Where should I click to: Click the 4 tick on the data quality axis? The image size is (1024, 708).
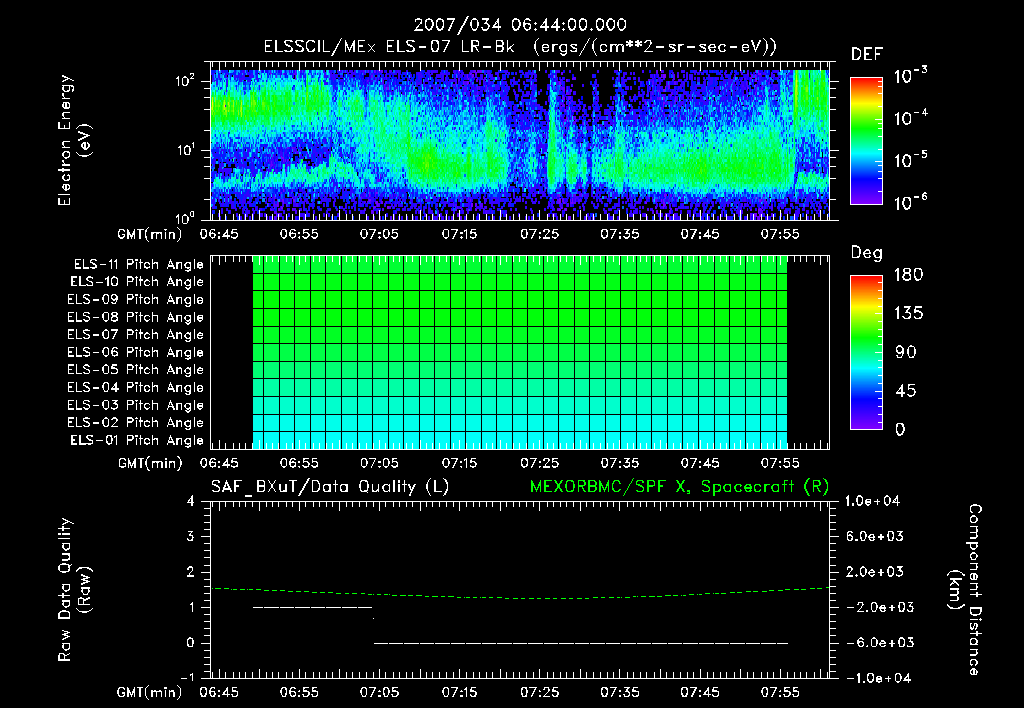coord(190,501)
